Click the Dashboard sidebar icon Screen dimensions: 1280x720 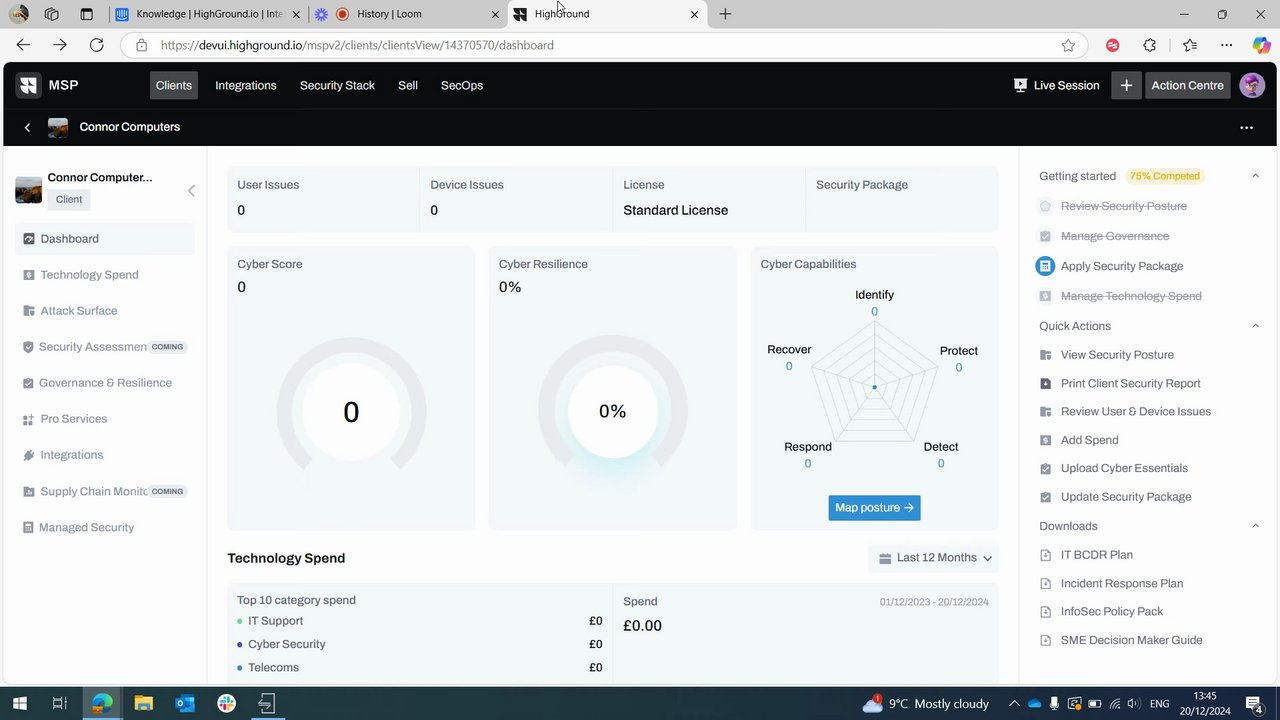[29, 239]
